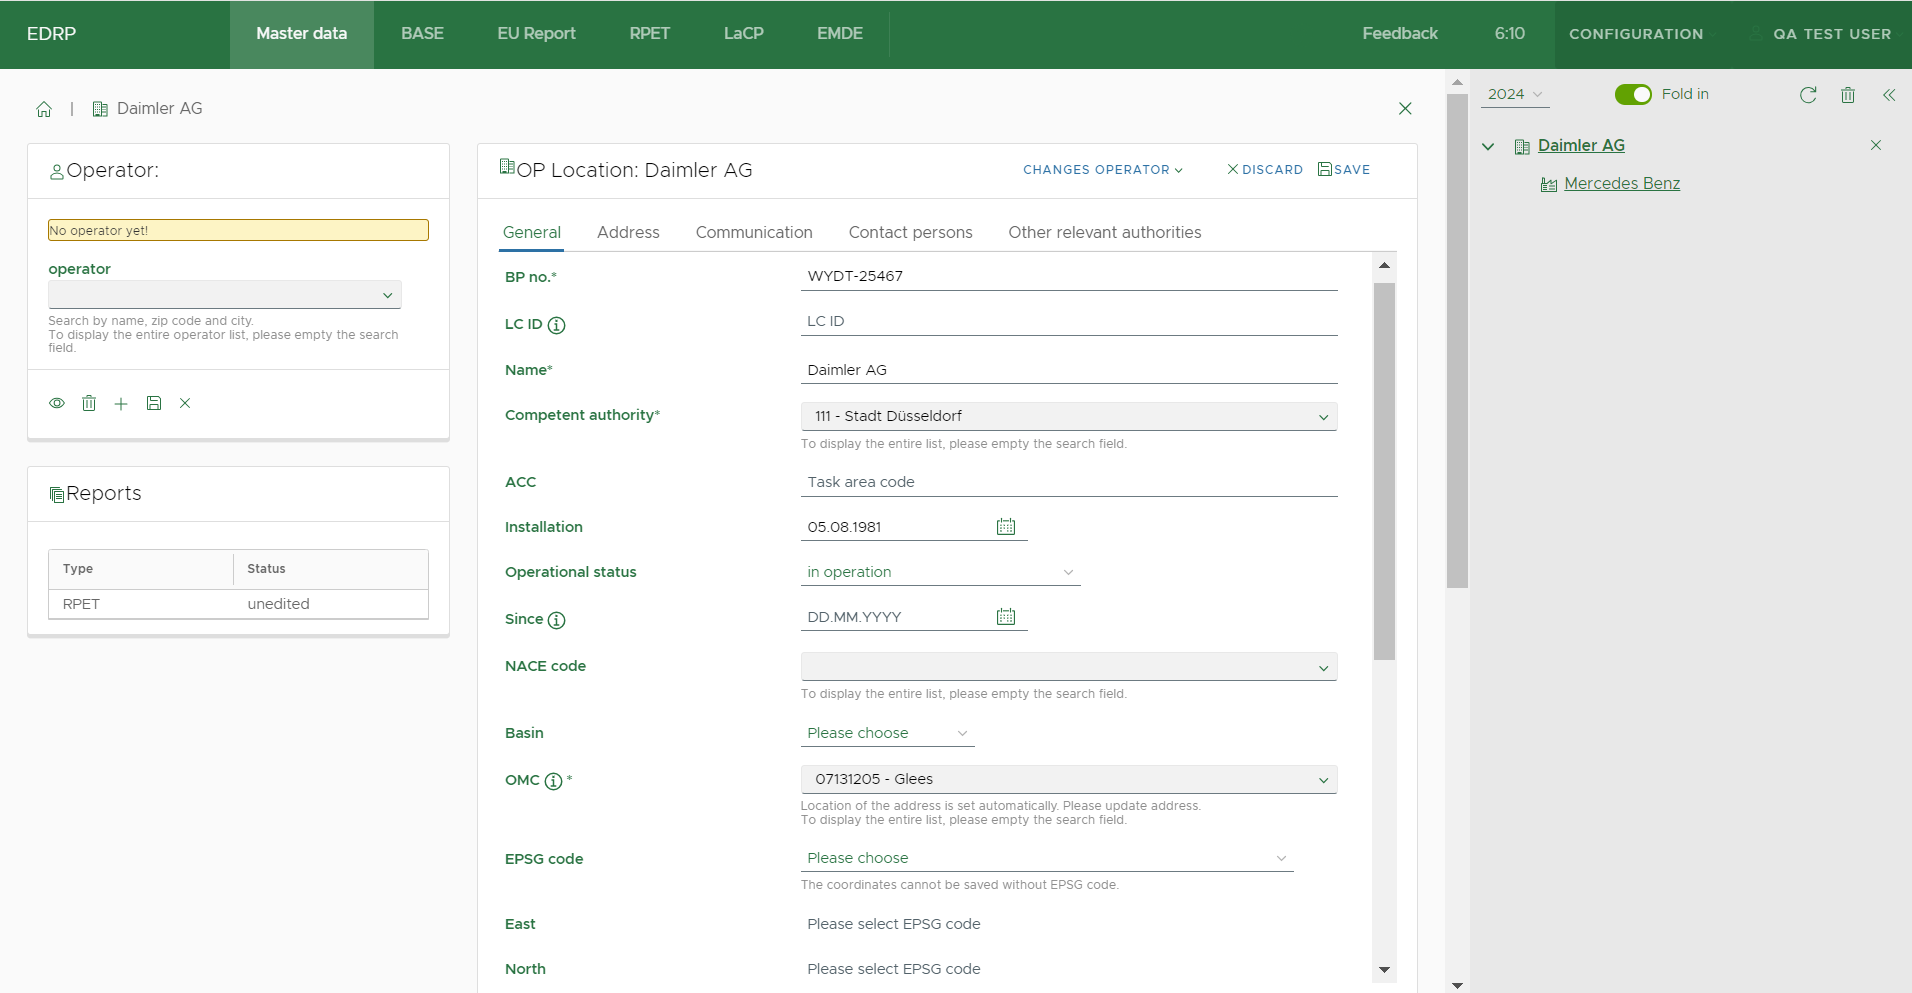Click the refresh icon in right sidebar

pos(1808,95)
